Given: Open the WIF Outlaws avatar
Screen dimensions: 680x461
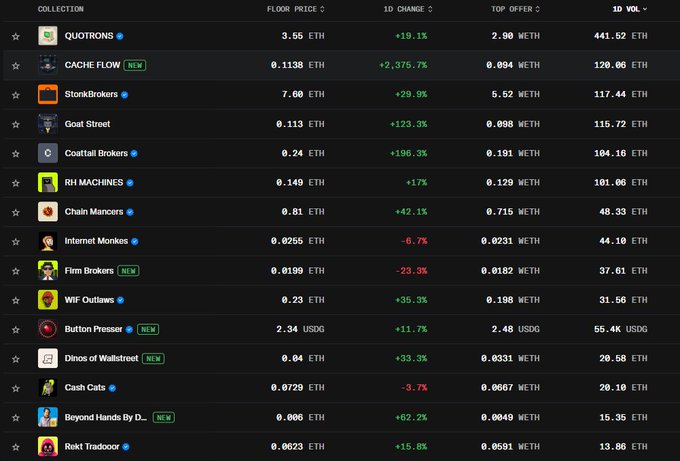Looking at the screenshot, I should (x=48, y=300).
